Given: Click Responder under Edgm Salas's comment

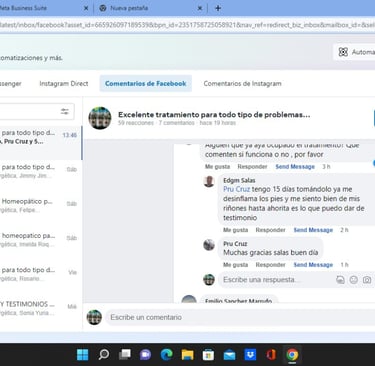Looking at the screenshot, I should 270,230.
